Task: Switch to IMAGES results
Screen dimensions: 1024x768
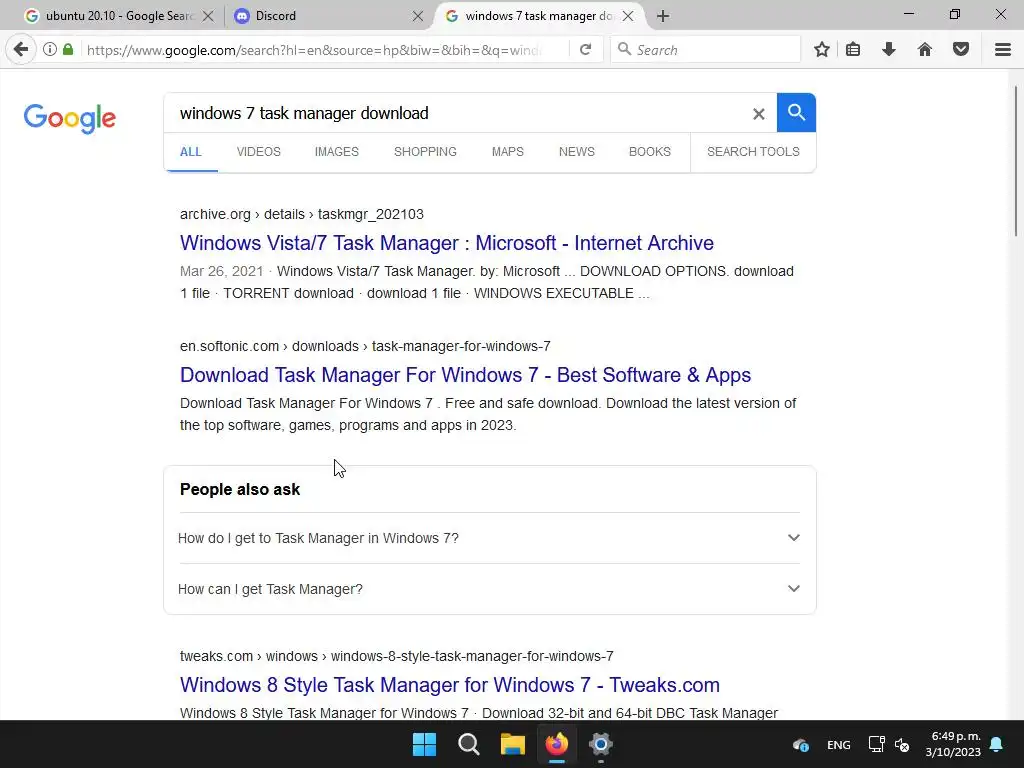Action: point(337,152)
